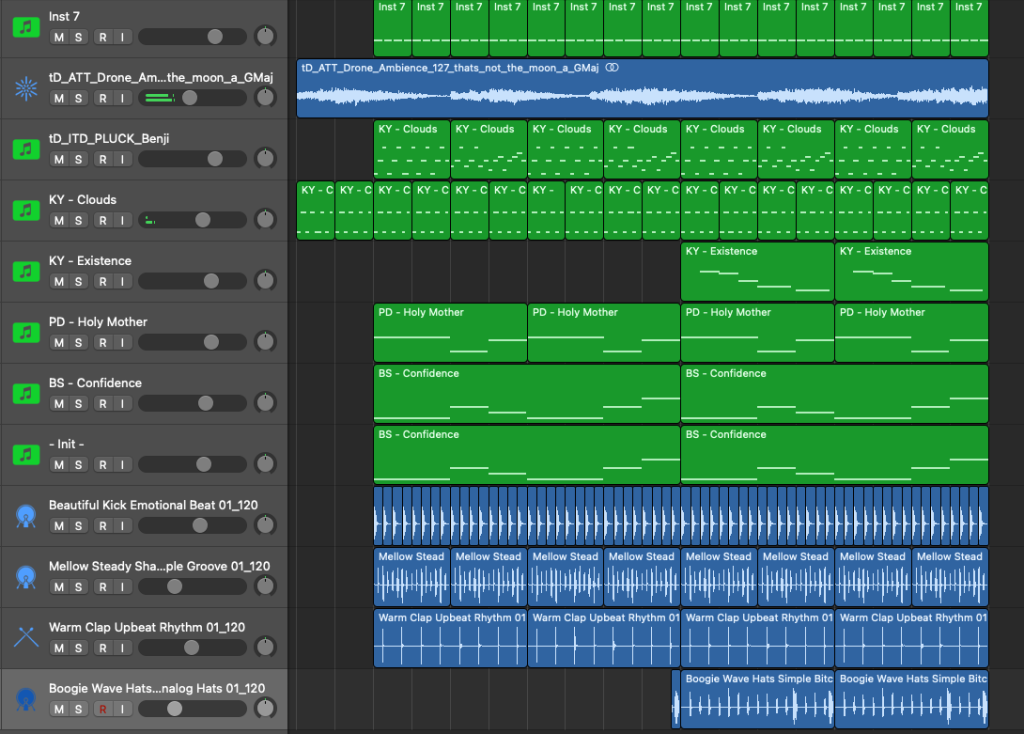This screenshot has width=1024, height=734.
Task: Mute the KY - Clouds track
Action: click(x=59, y=221)
